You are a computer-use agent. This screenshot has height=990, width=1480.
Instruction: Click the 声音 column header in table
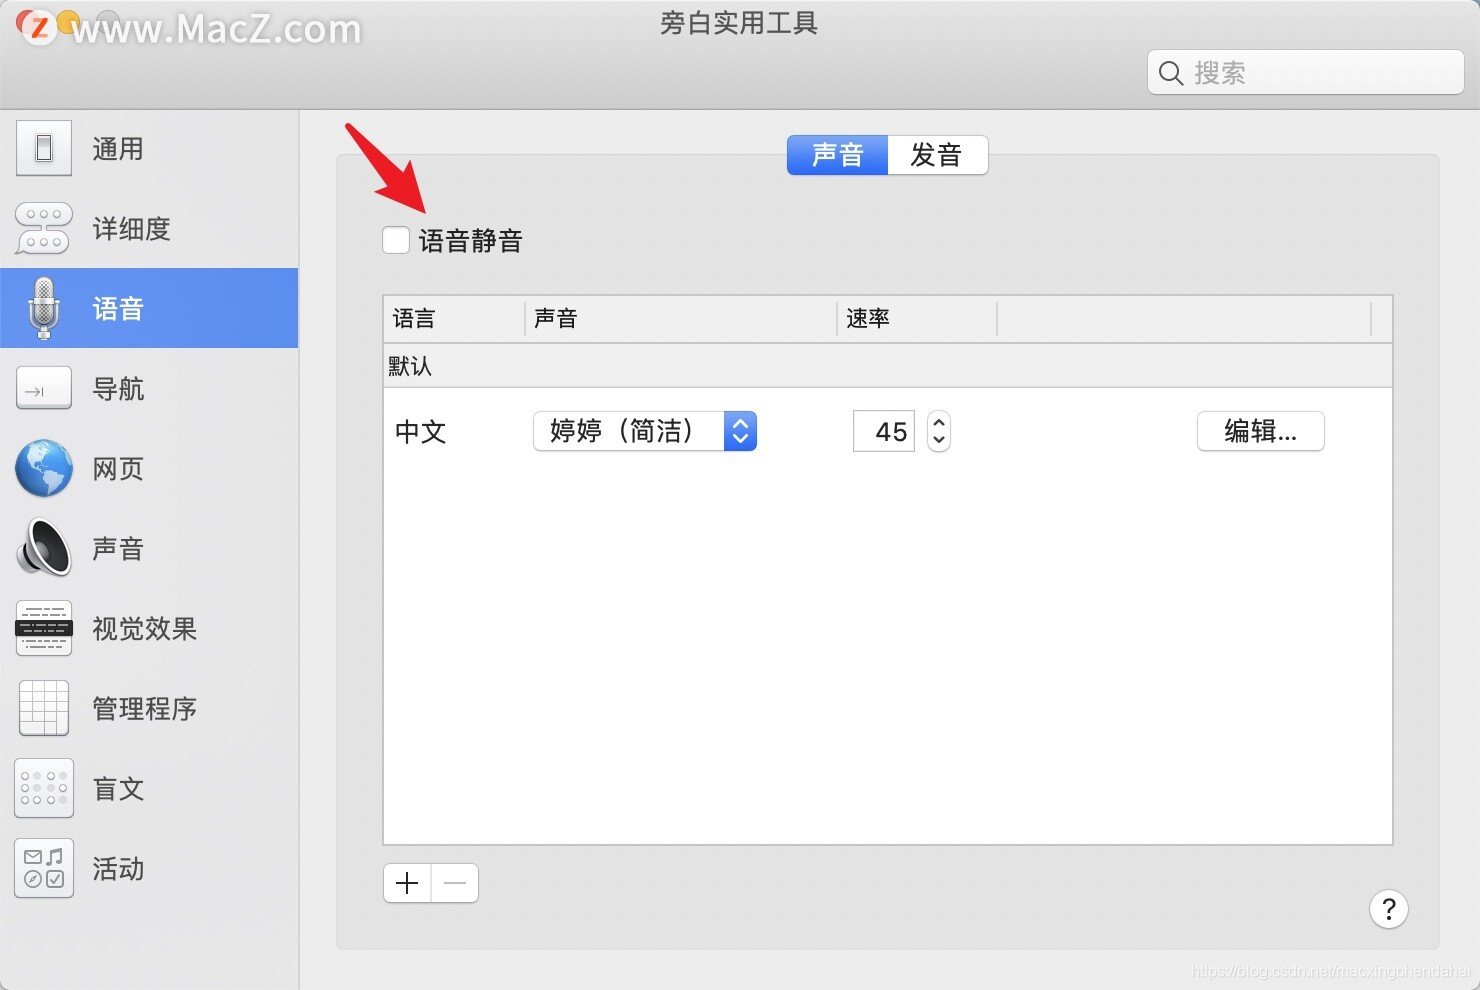(680, 319)
